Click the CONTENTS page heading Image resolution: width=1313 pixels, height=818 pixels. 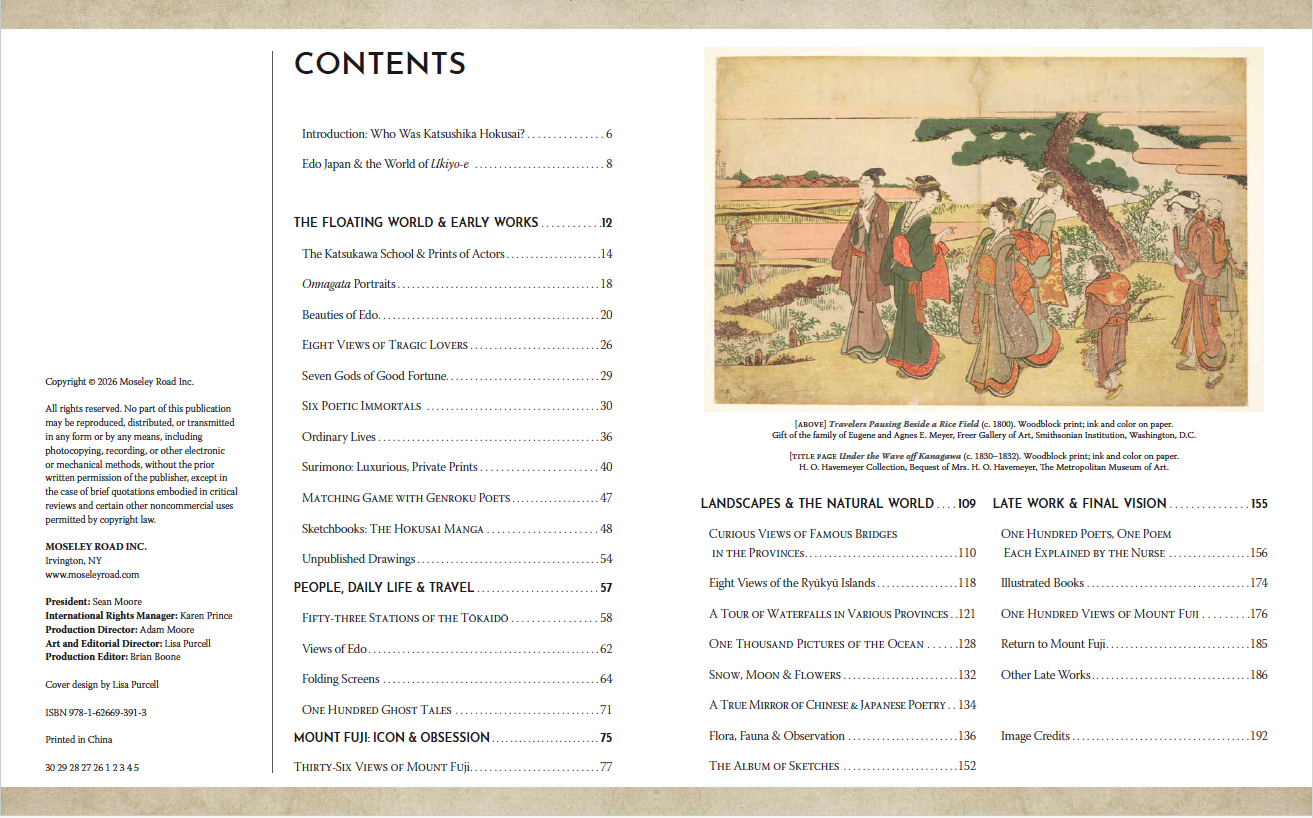(380, 64)
